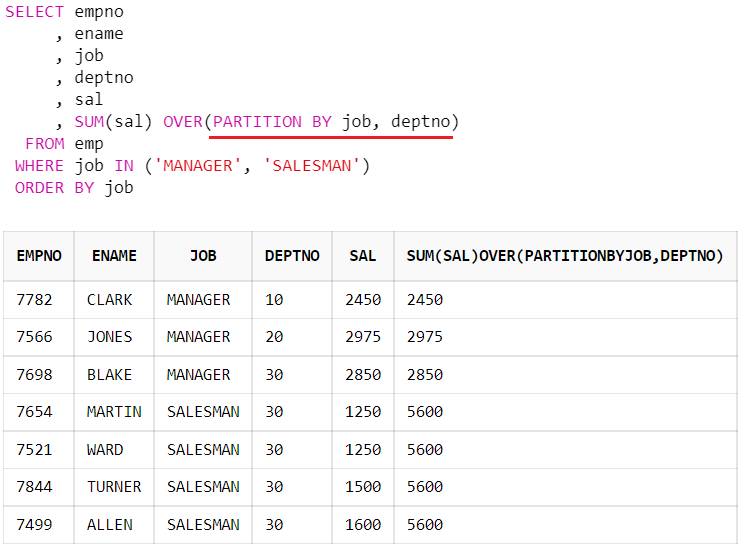Click SALESMAN job in TURNER row
The width and height of the screenshot is (743, 549).
(x=203, y=487)
